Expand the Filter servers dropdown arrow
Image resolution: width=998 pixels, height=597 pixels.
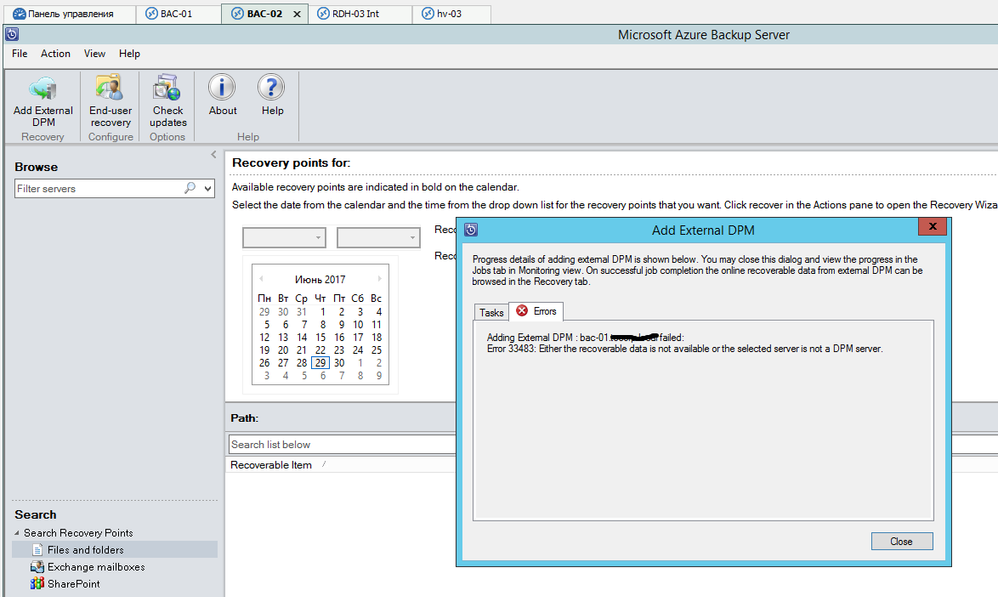coord(207,188)
